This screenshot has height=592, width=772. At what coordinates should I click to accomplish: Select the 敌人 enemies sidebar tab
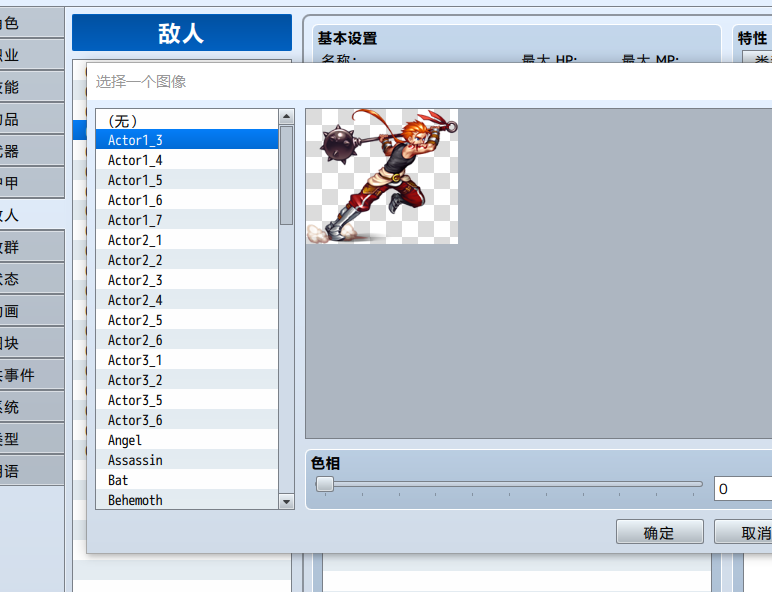click(x=32, y=215)
